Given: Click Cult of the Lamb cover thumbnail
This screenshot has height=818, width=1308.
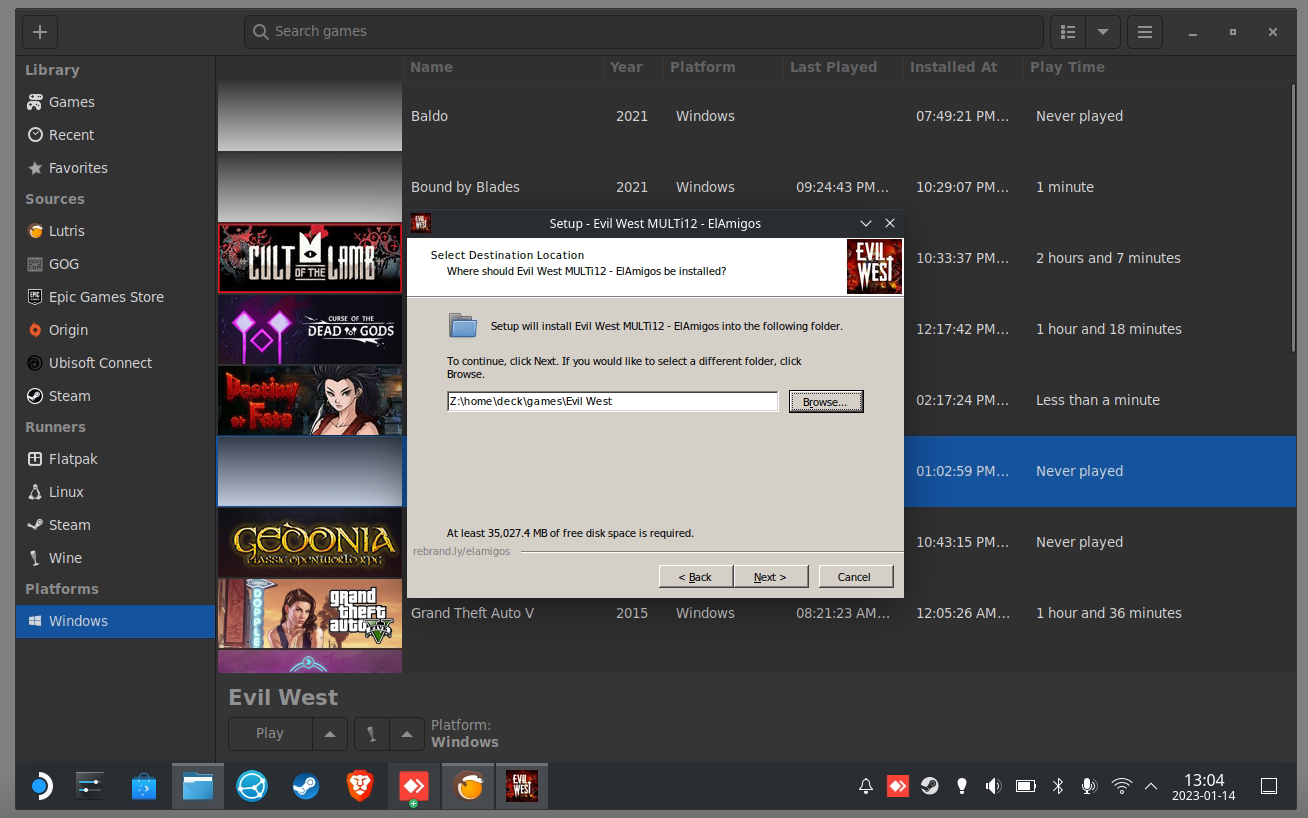Looking at the screenshot, I should (x=310, y=258).
